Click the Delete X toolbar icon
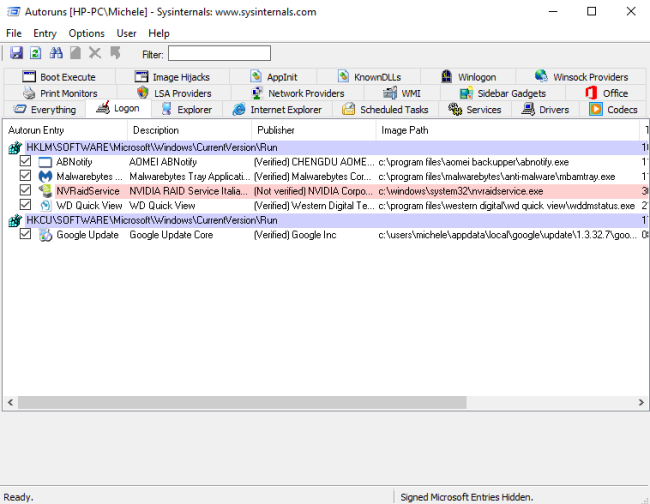 tap(95, 53)
